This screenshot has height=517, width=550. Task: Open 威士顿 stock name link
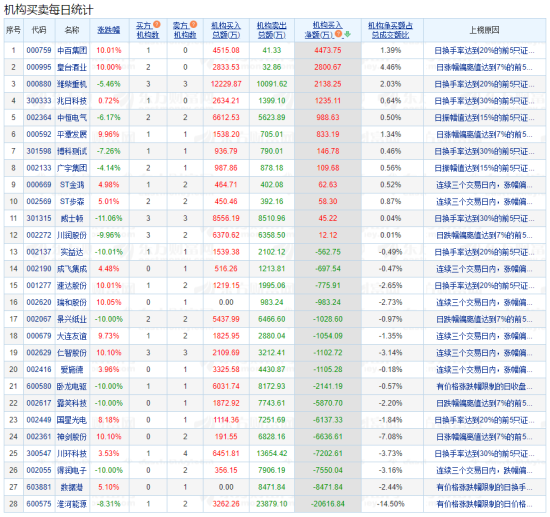[72, 219]
